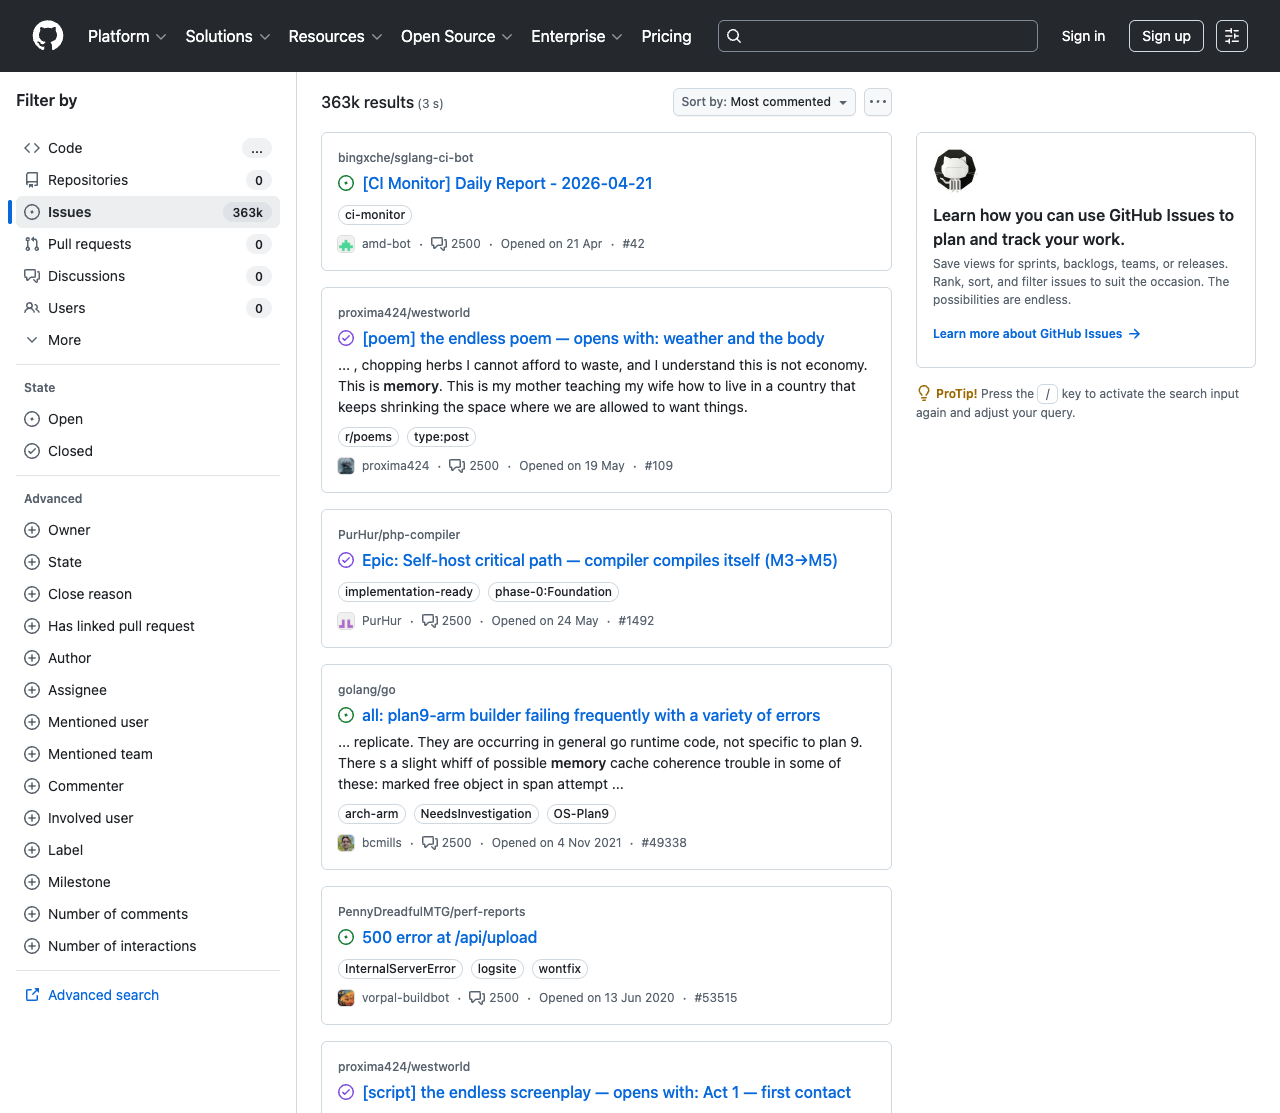
Task: Click open-issue icon beside CI Monitor Daily Report
Action: [x=346, y=183]
